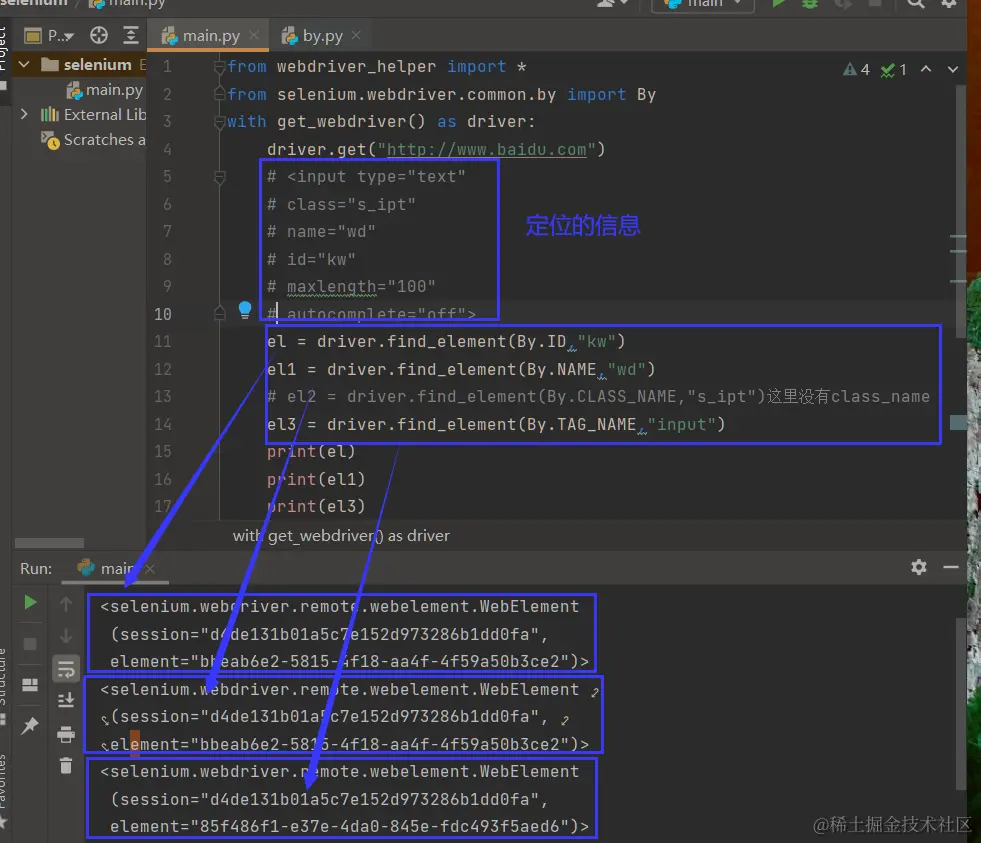Click the top toolbar Run button

(x=778, y=3)
